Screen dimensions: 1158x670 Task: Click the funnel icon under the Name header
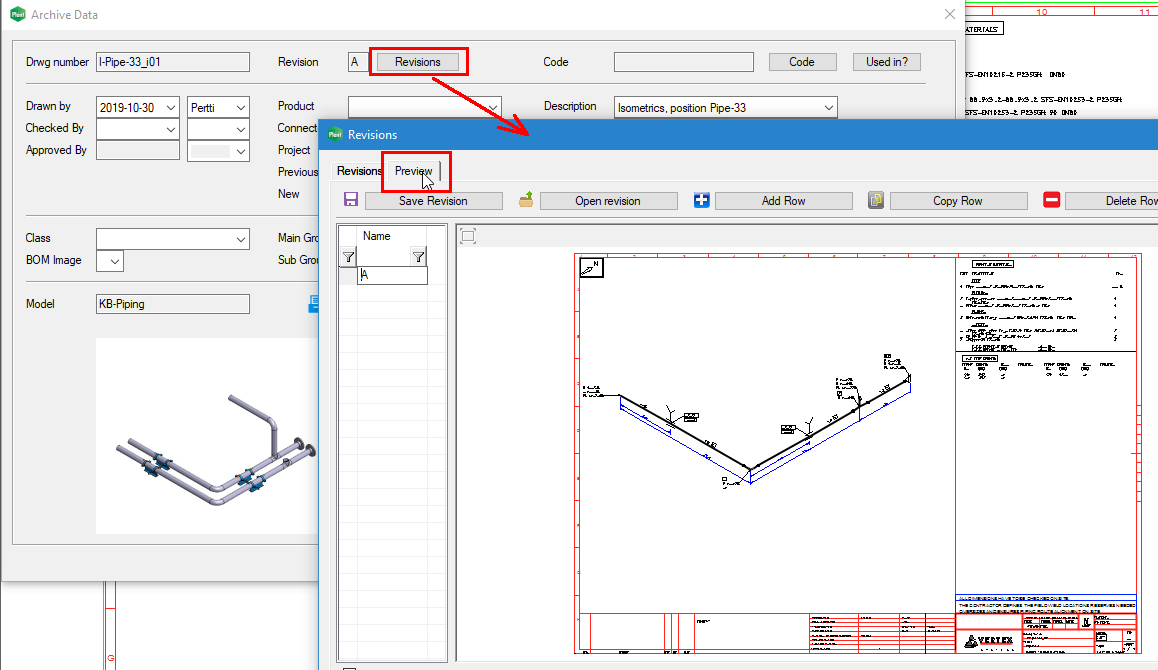click(x=419, y=257)
